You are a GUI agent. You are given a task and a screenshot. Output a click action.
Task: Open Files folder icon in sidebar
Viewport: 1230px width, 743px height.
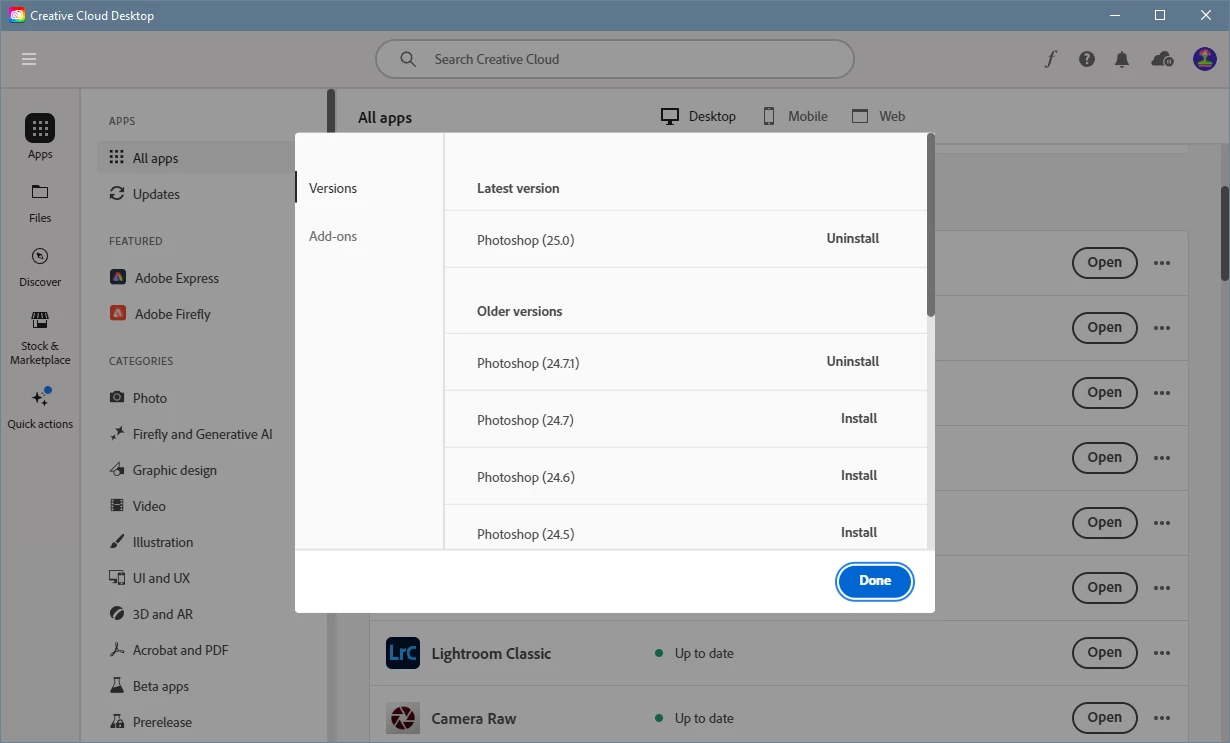[40, 192]
